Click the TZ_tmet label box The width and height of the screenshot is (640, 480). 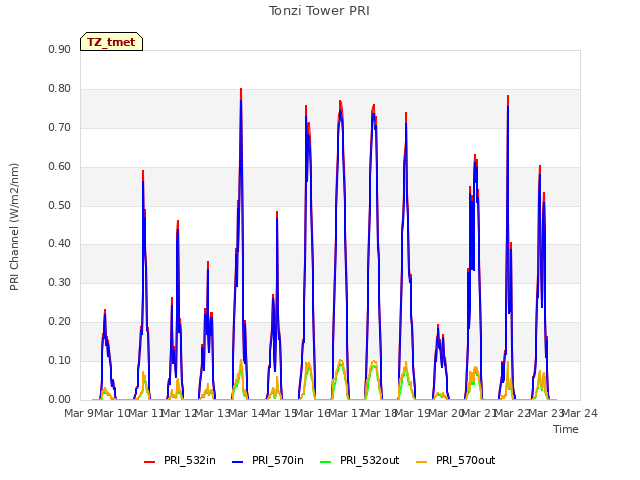pyautogui.click(x=111, y=42)
